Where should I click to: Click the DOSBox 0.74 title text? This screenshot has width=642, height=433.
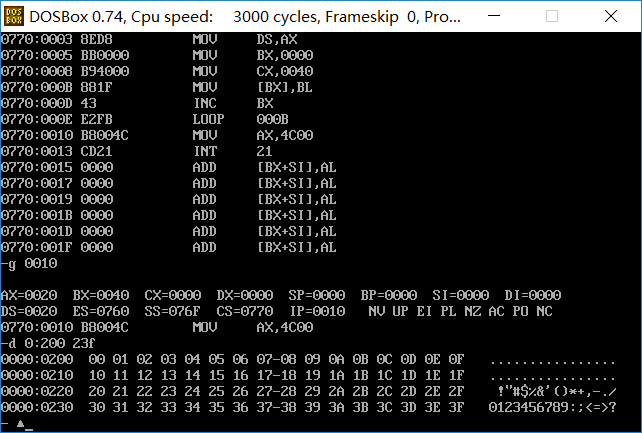(x=244, y=17)
